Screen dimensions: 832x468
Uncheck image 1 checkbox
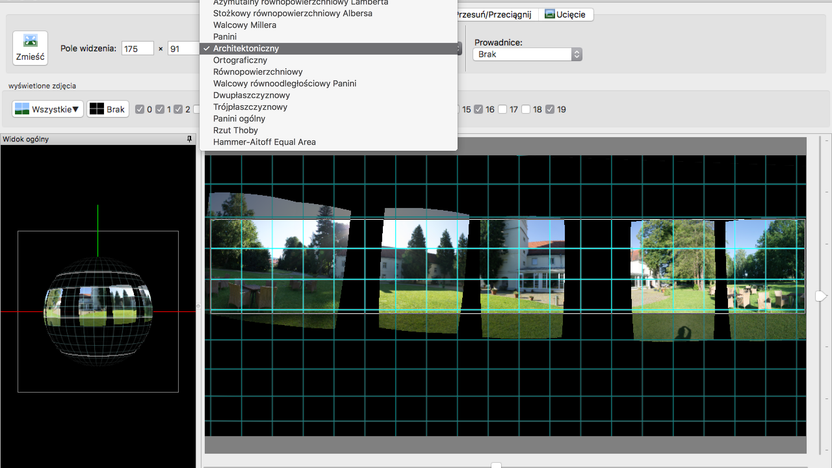[x=160, y=109]
